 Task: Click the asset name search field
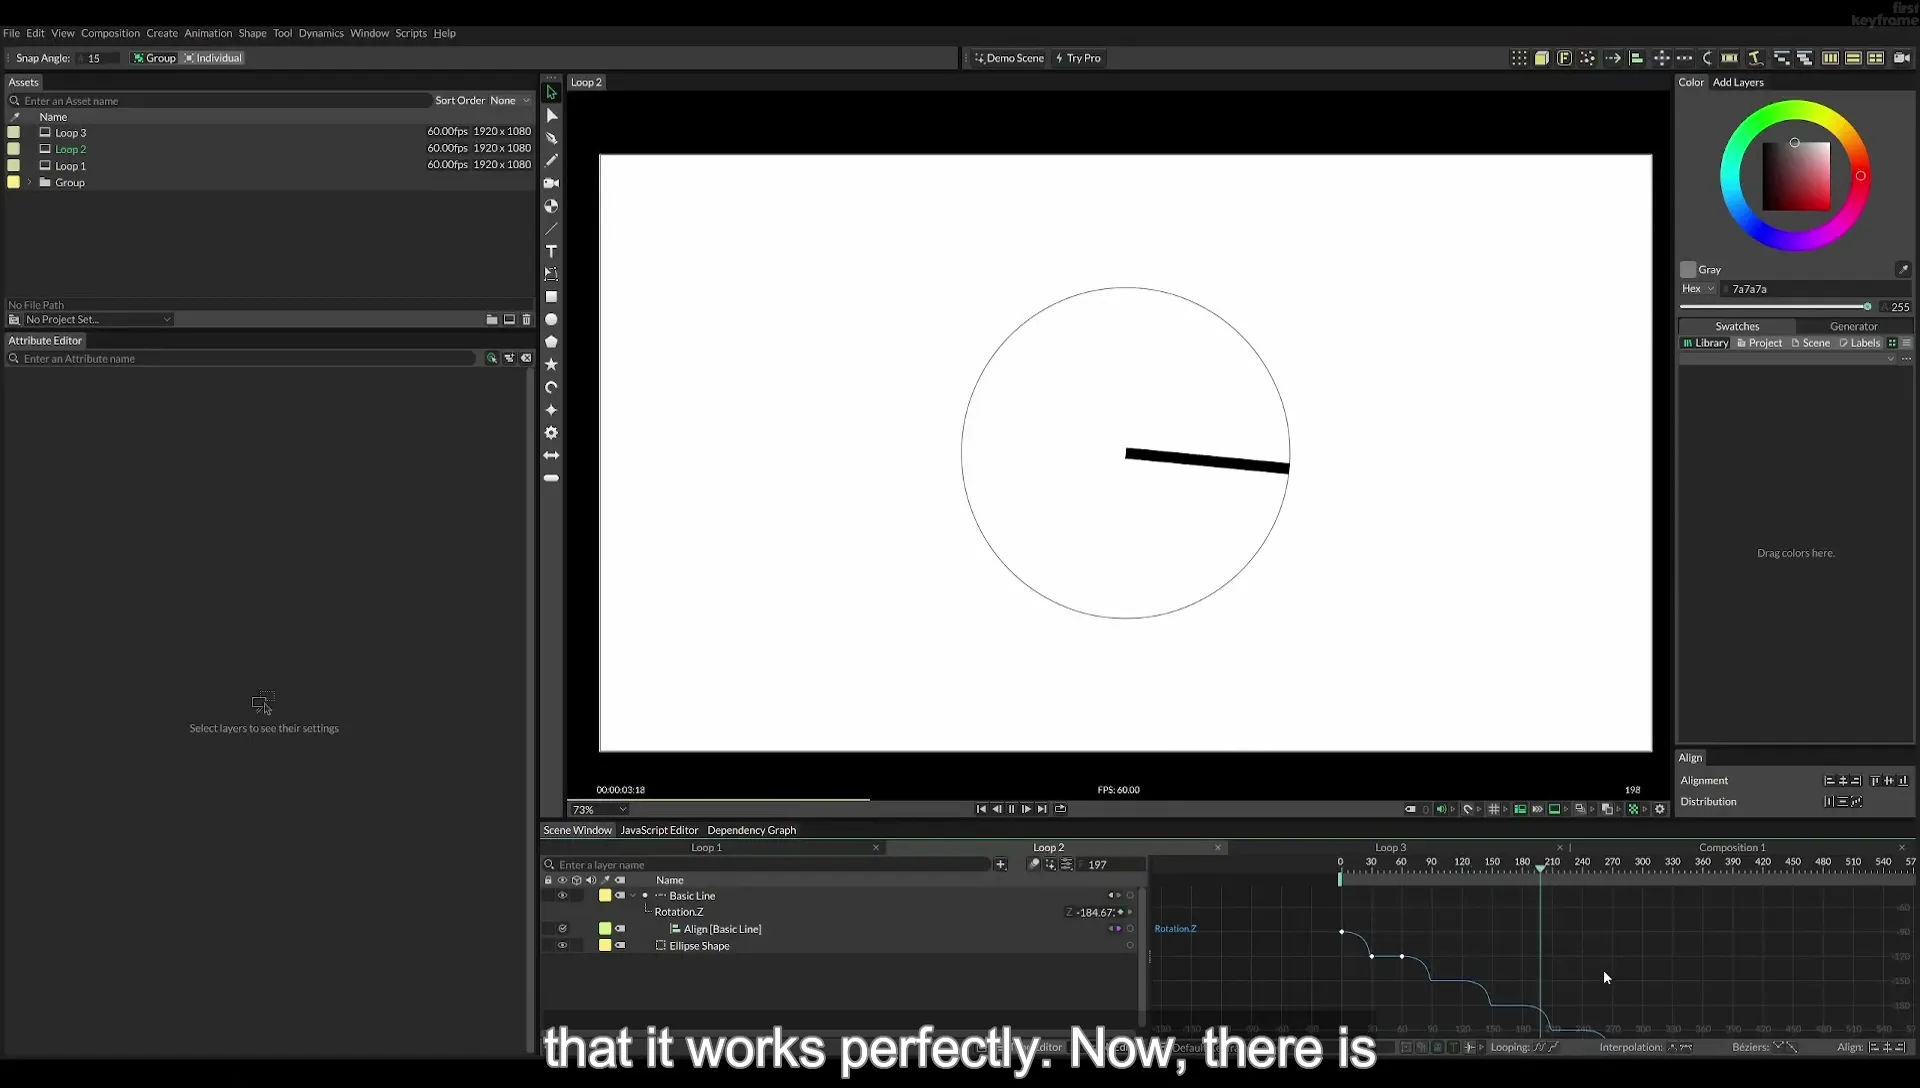[220, 100]
